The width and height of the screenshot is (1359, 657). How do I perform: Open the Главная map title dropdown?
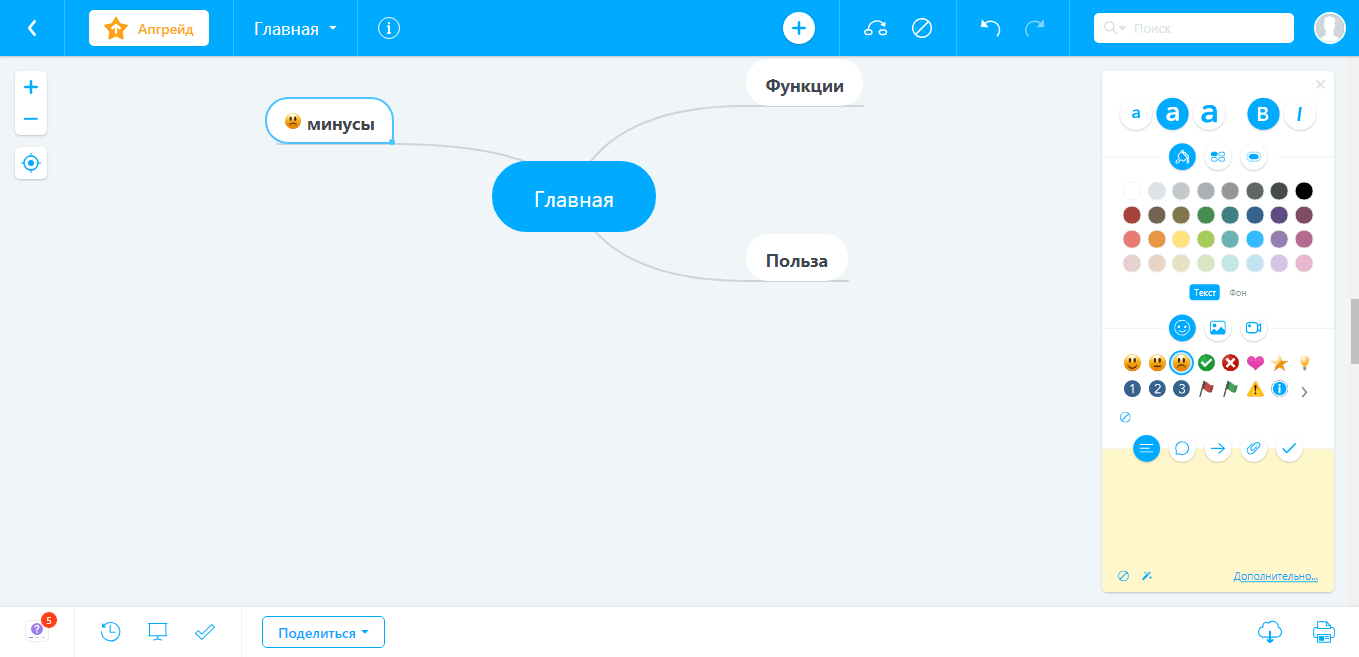tap(295, 29)
